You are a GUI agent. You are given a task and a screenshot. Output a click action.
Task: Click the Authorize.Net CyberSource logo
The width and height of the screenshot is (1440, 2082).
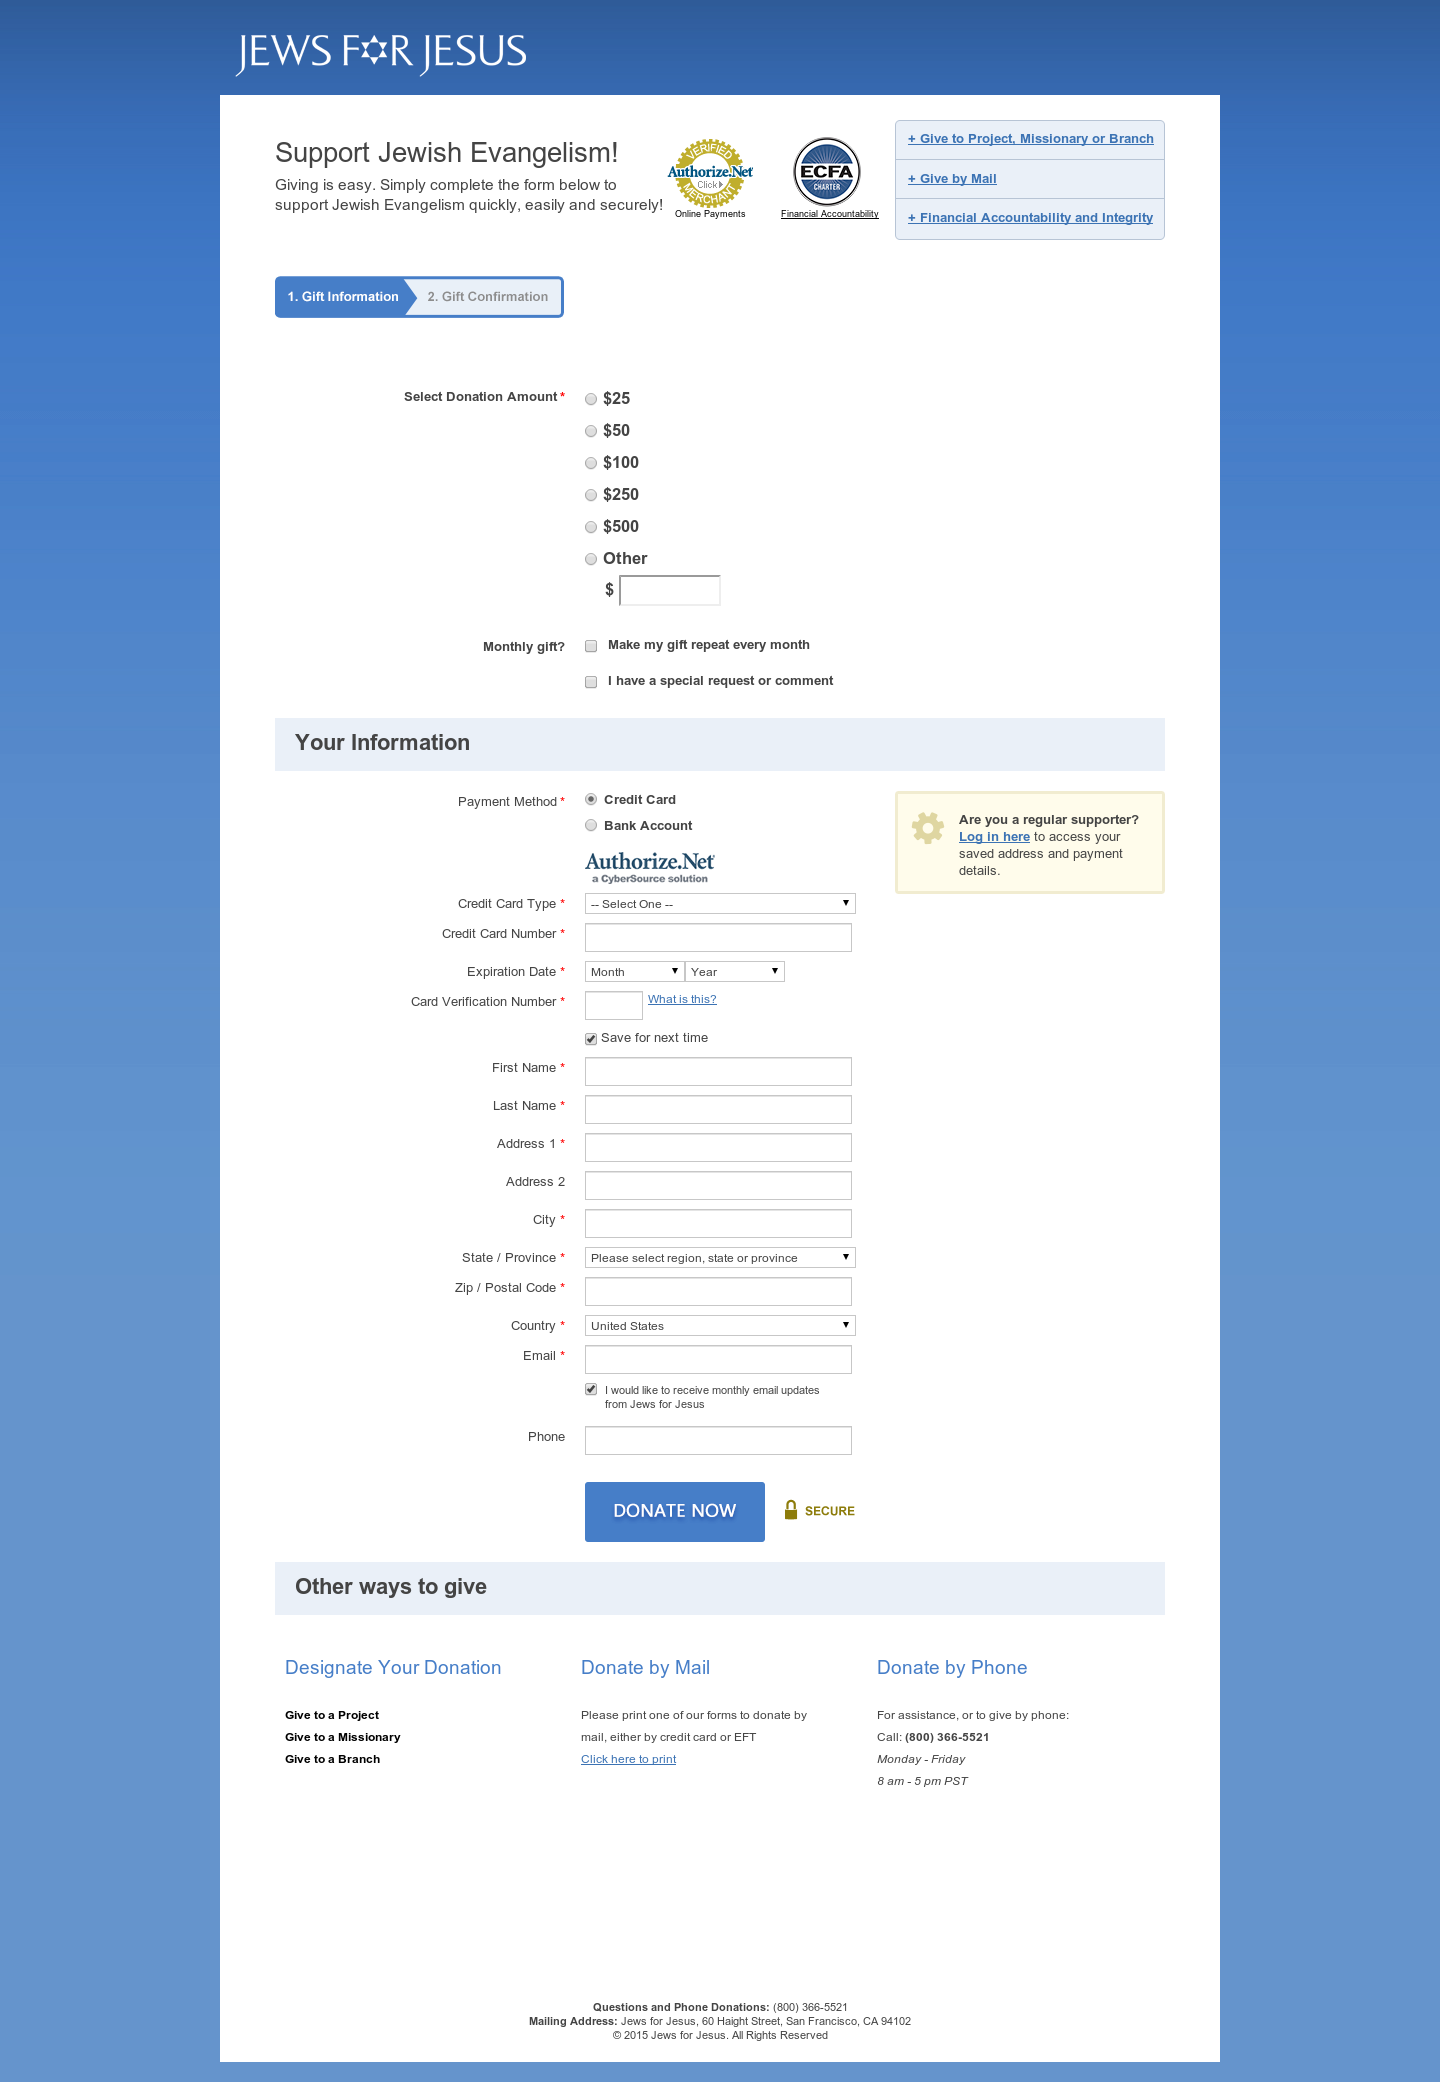point(650,867)
